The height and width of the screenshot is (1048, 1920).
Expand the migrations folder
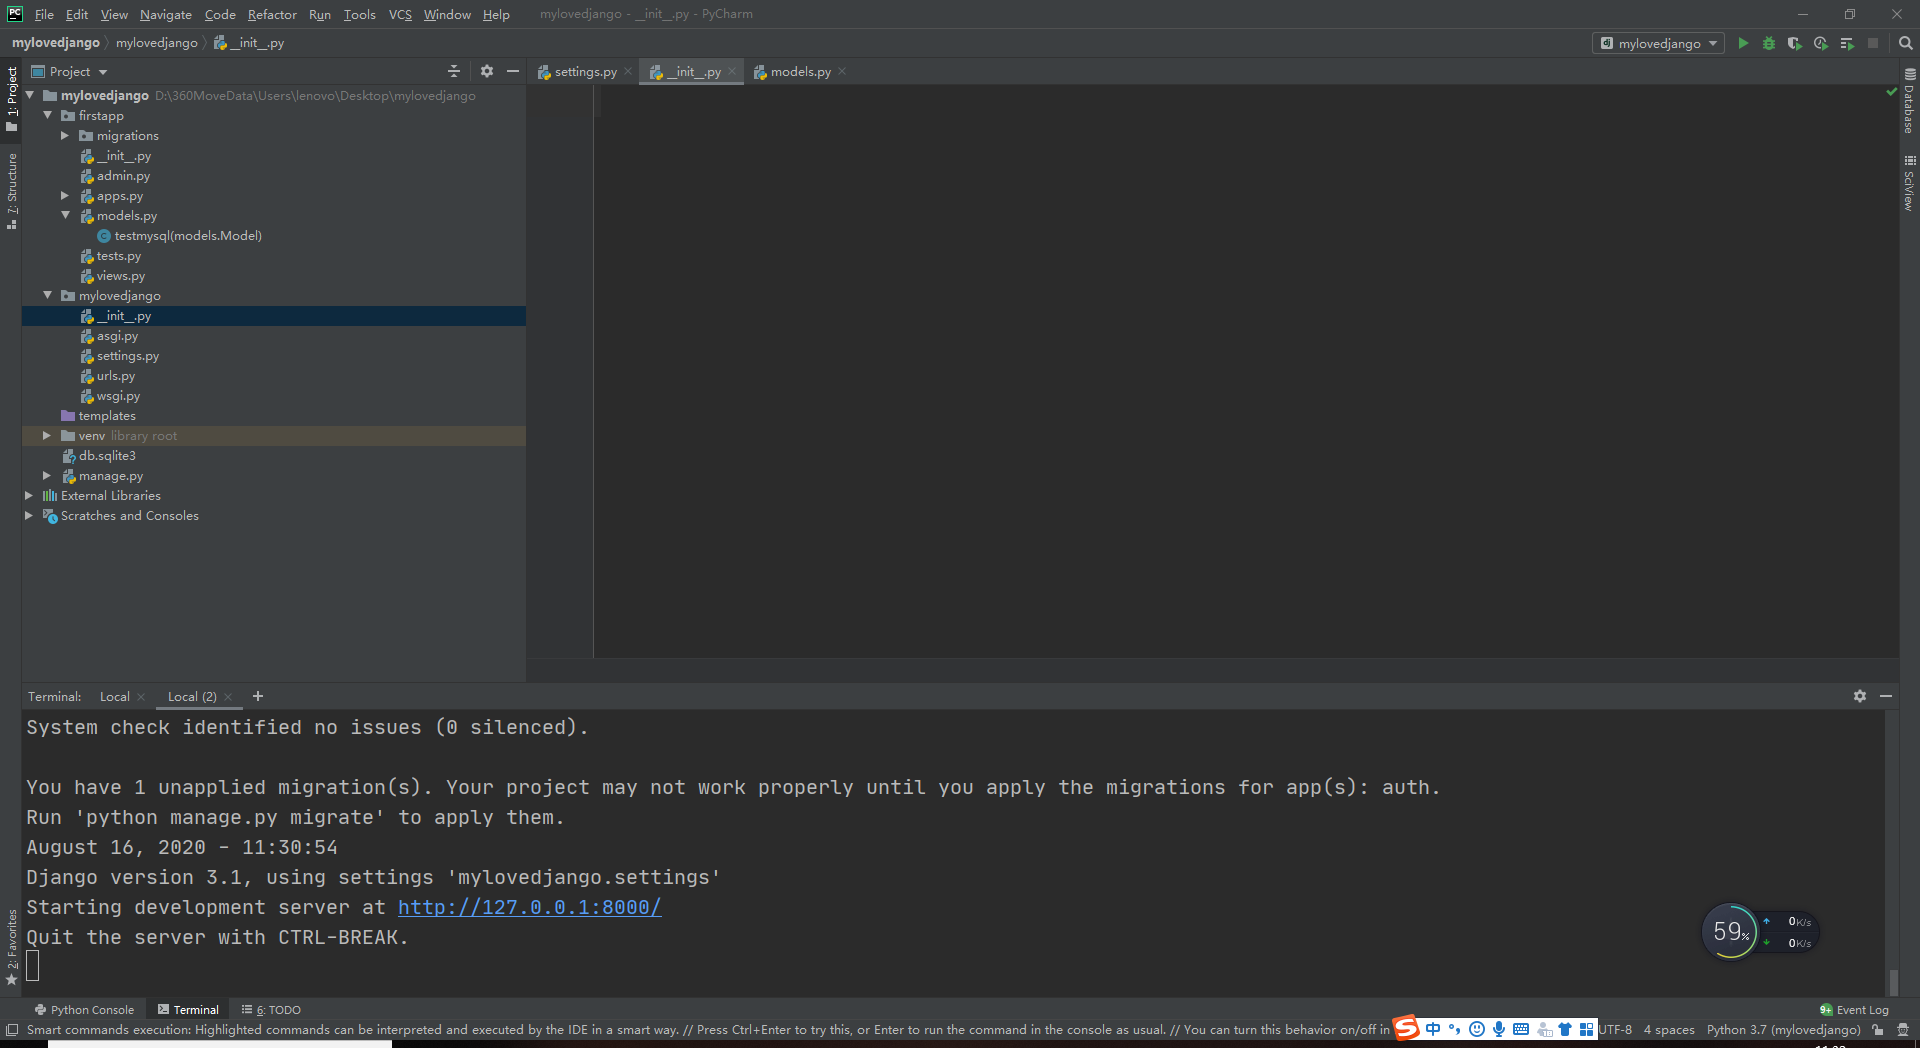65,135
